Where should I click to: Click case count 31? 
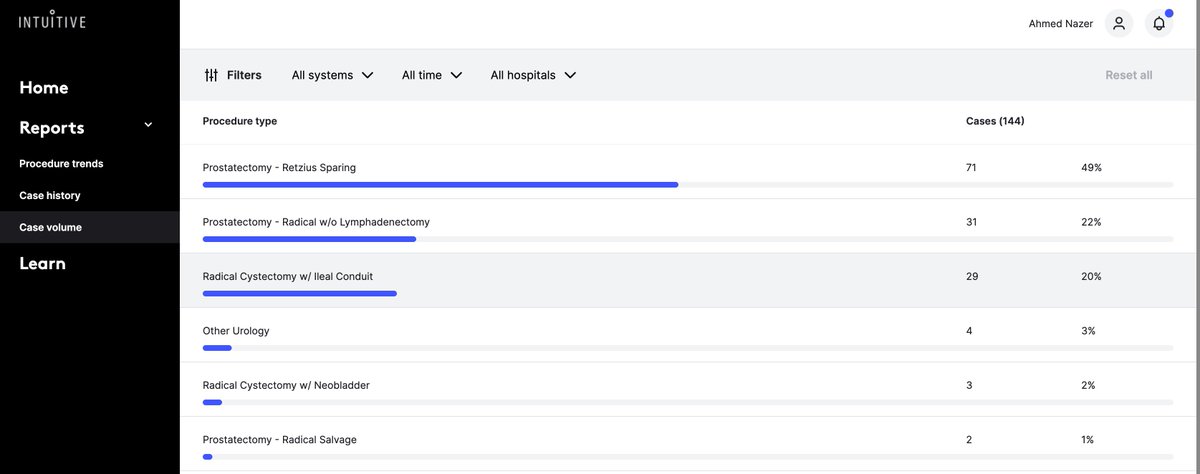click(x=971, y=222)
